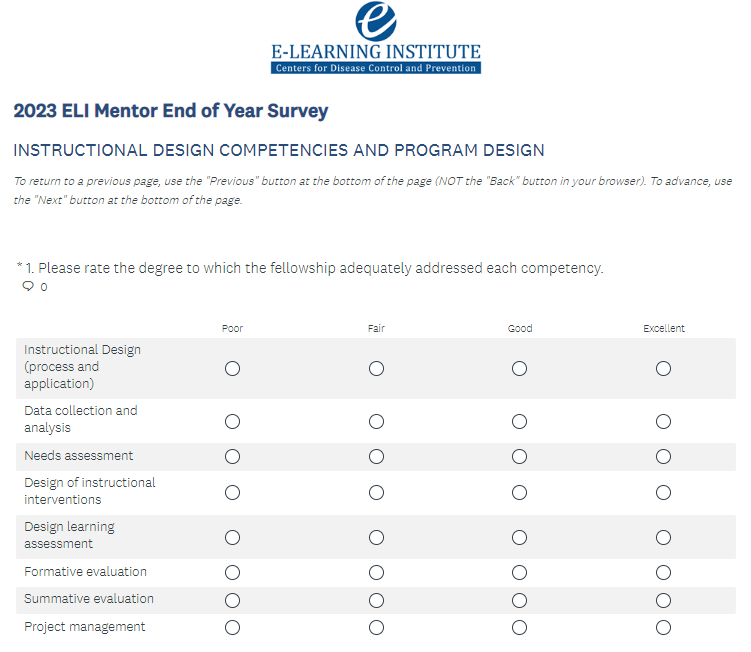Select Good for Data collection and analysis
This screenshot has width=751, height=652.
[x=519, y=421]
